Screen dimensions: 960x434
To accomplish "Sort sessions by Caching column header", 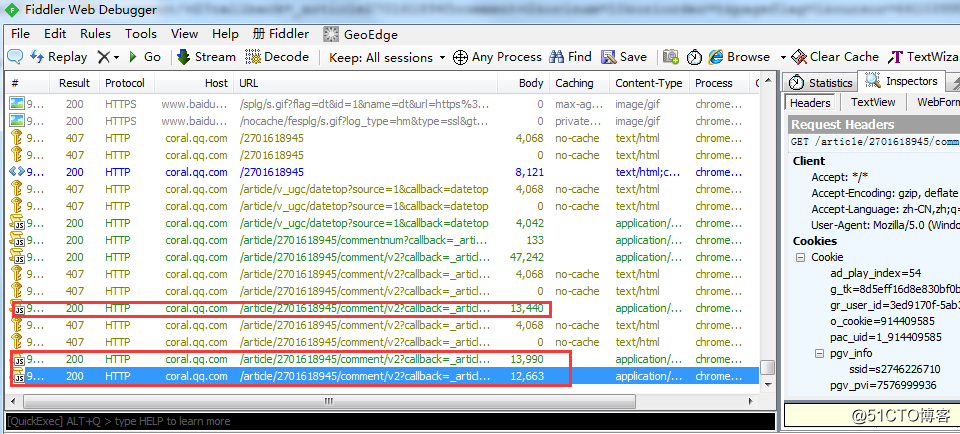I will tap(579, 83).
